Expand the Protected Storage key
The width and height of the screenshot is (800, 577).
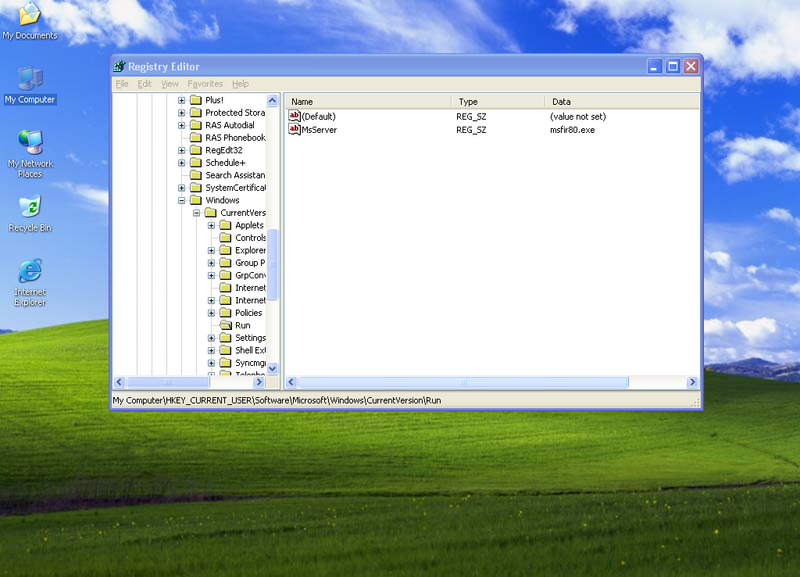[x=182, y=113]
